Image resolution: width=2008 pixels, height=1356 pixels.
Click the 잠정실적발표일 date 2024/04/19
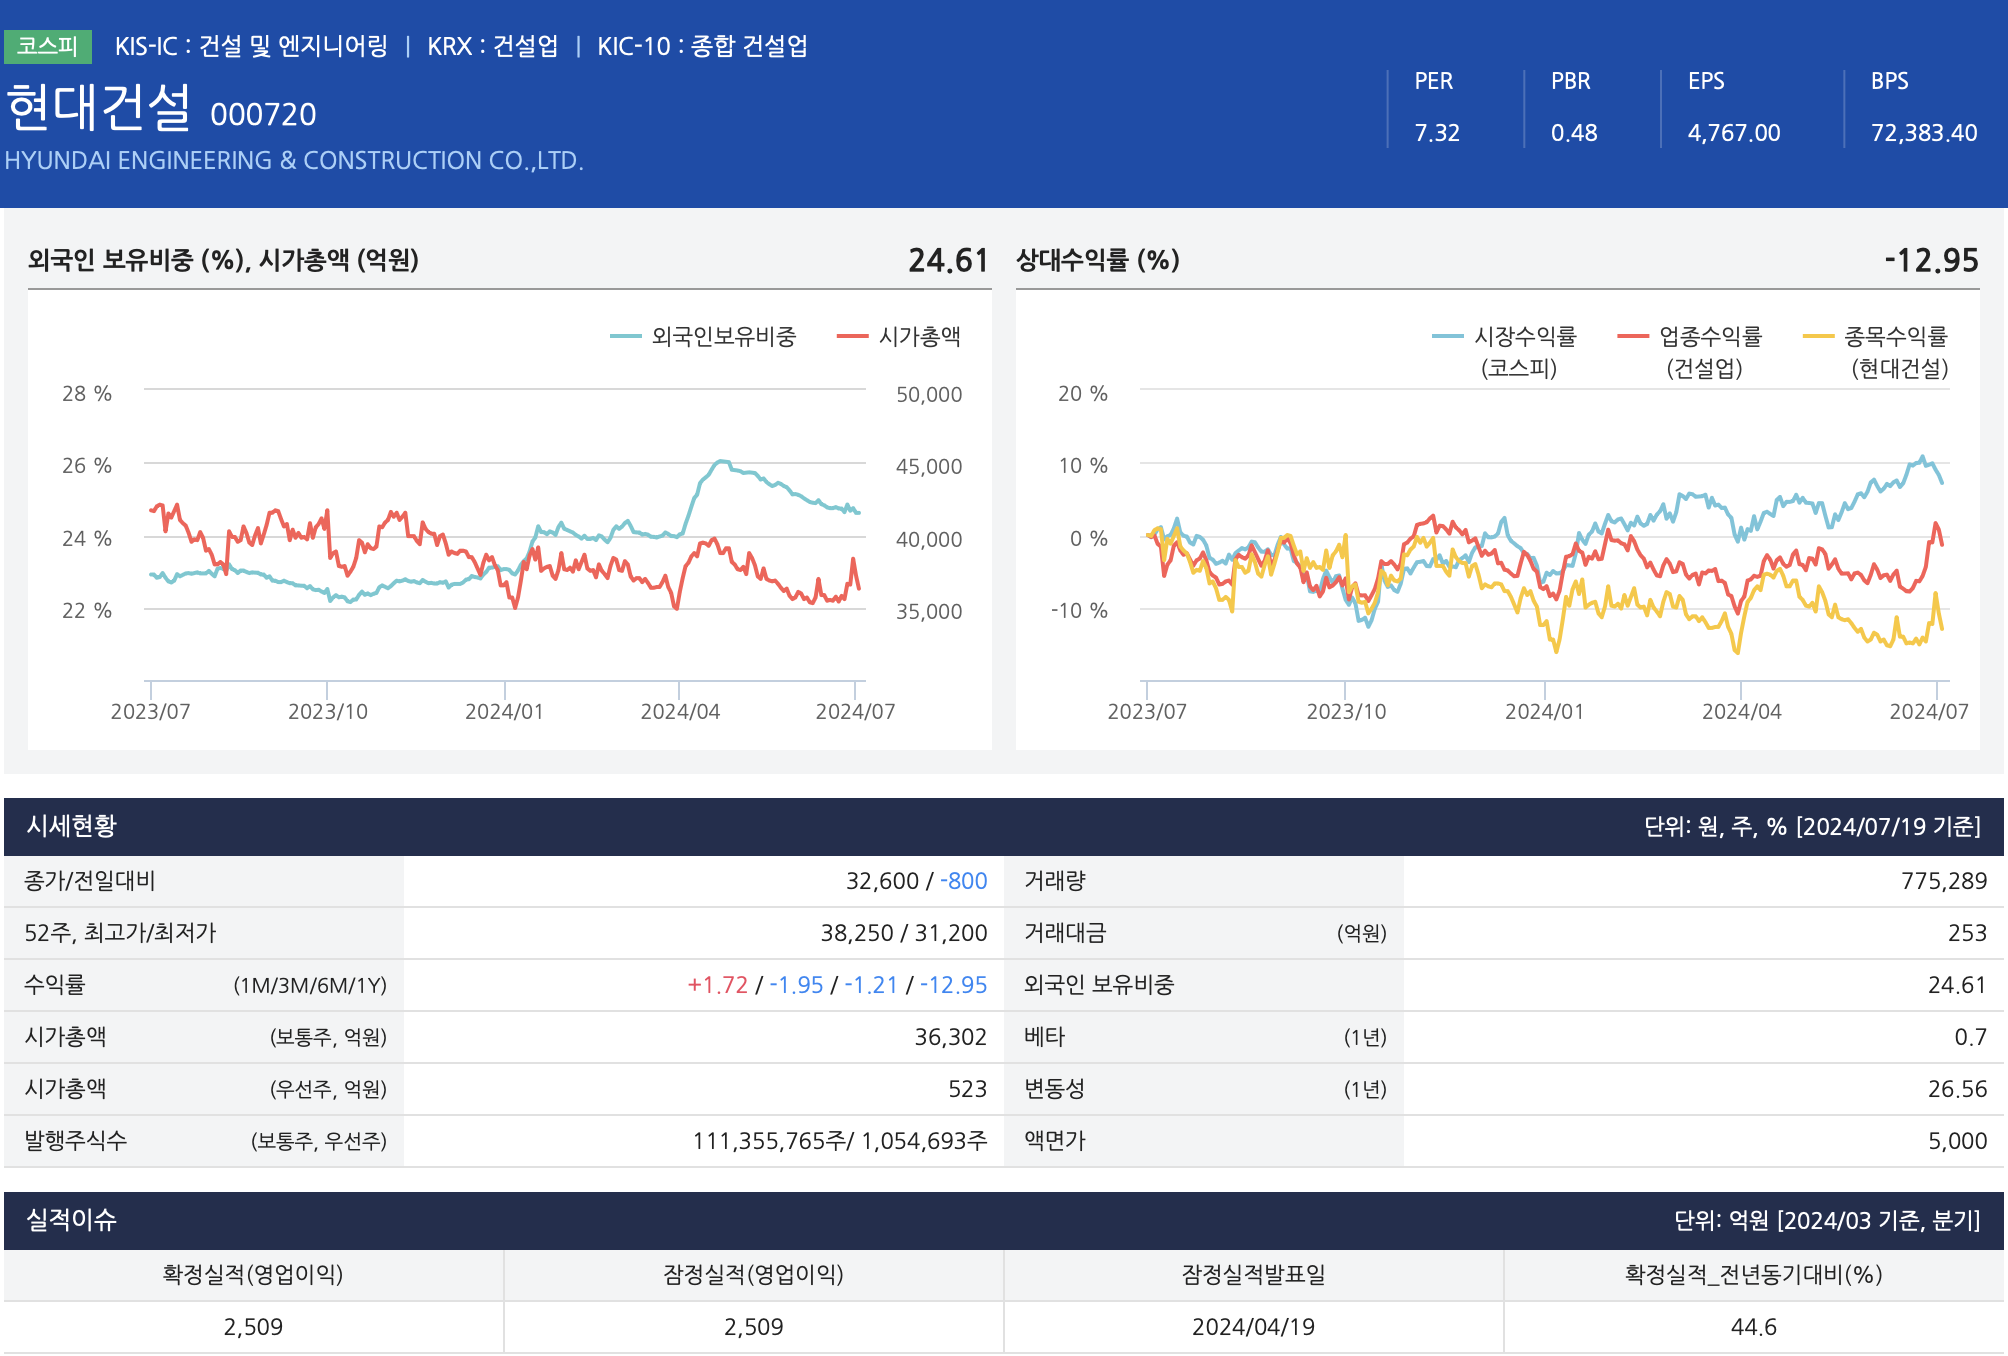[1253, 1327]
